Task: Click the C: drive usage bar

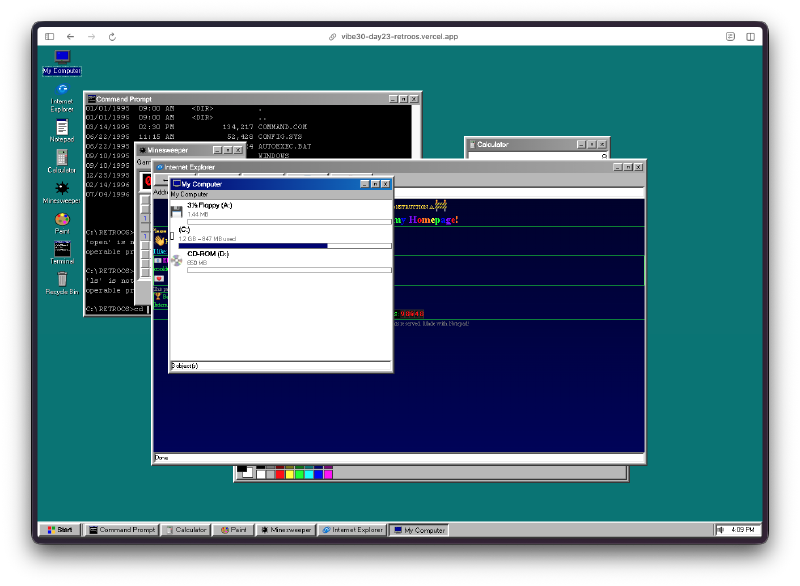Action: [x=284, y=245]
